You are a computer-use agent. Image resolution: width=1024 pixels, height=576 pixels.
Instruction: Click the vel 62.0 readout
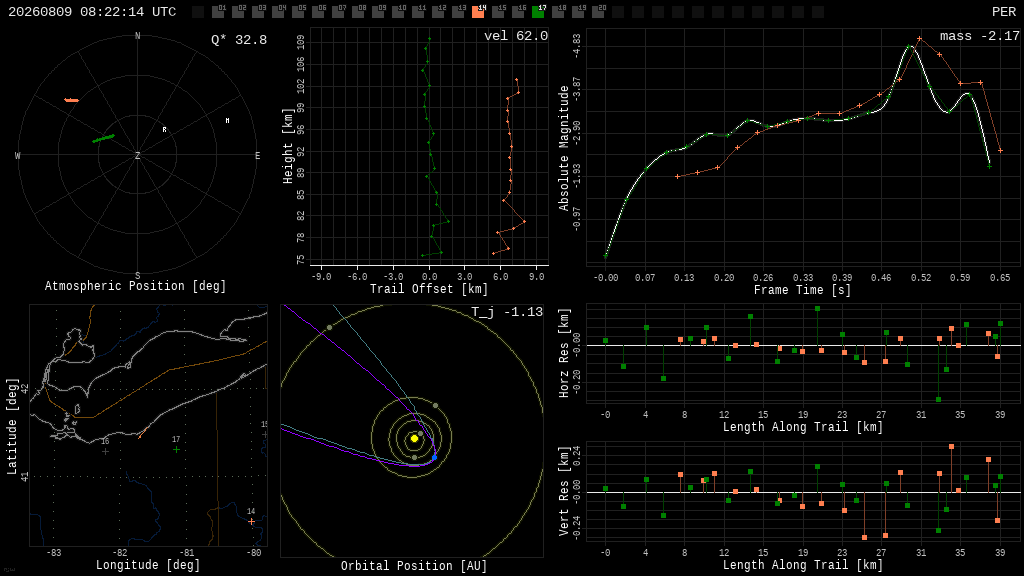[515, 36]
